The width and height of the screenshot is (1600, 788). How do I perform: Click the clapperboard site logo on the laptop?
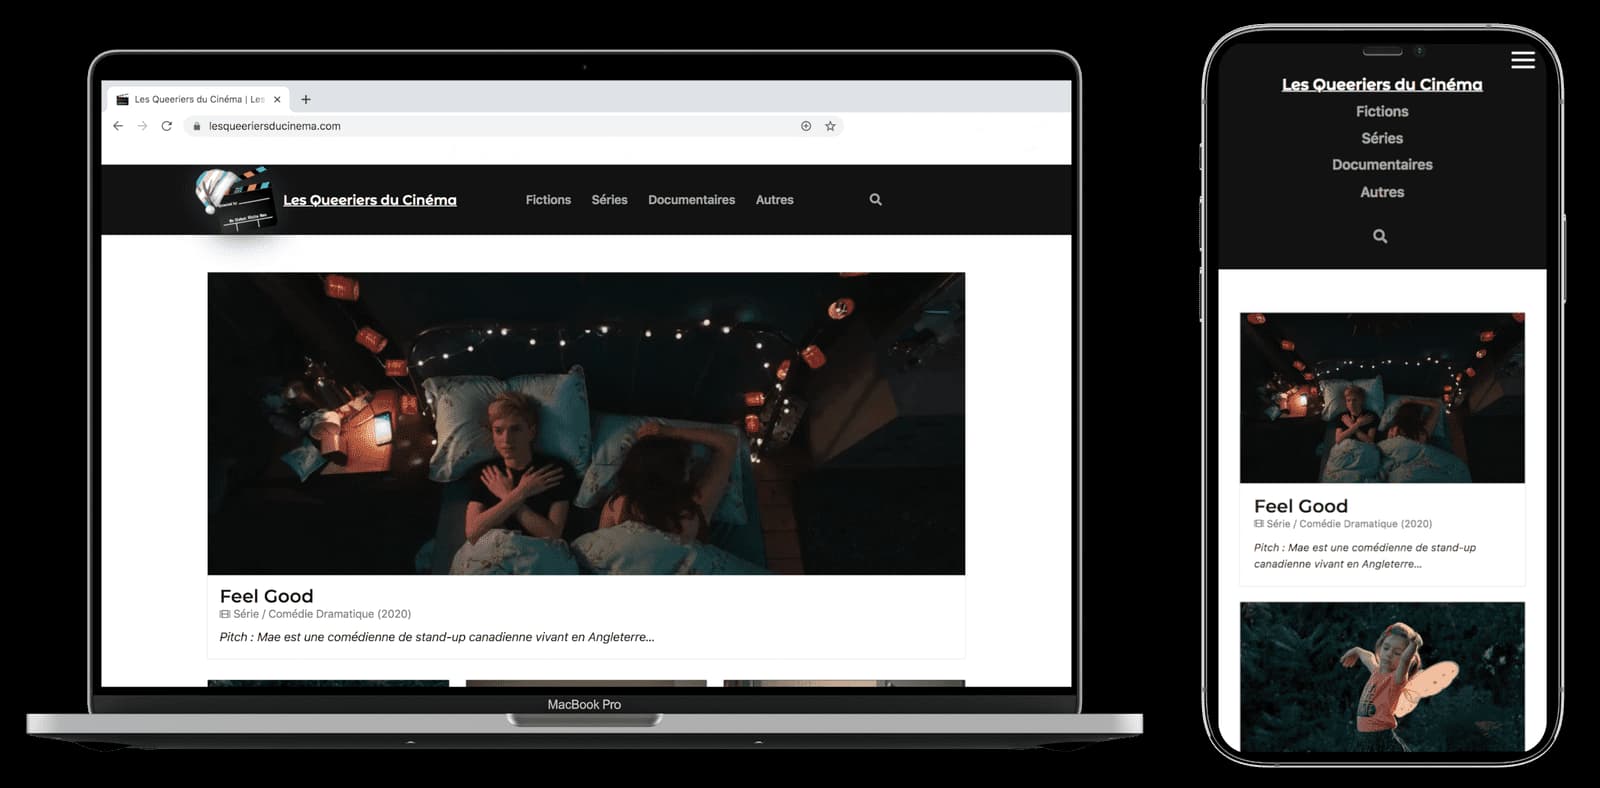(x=236, y=199)
